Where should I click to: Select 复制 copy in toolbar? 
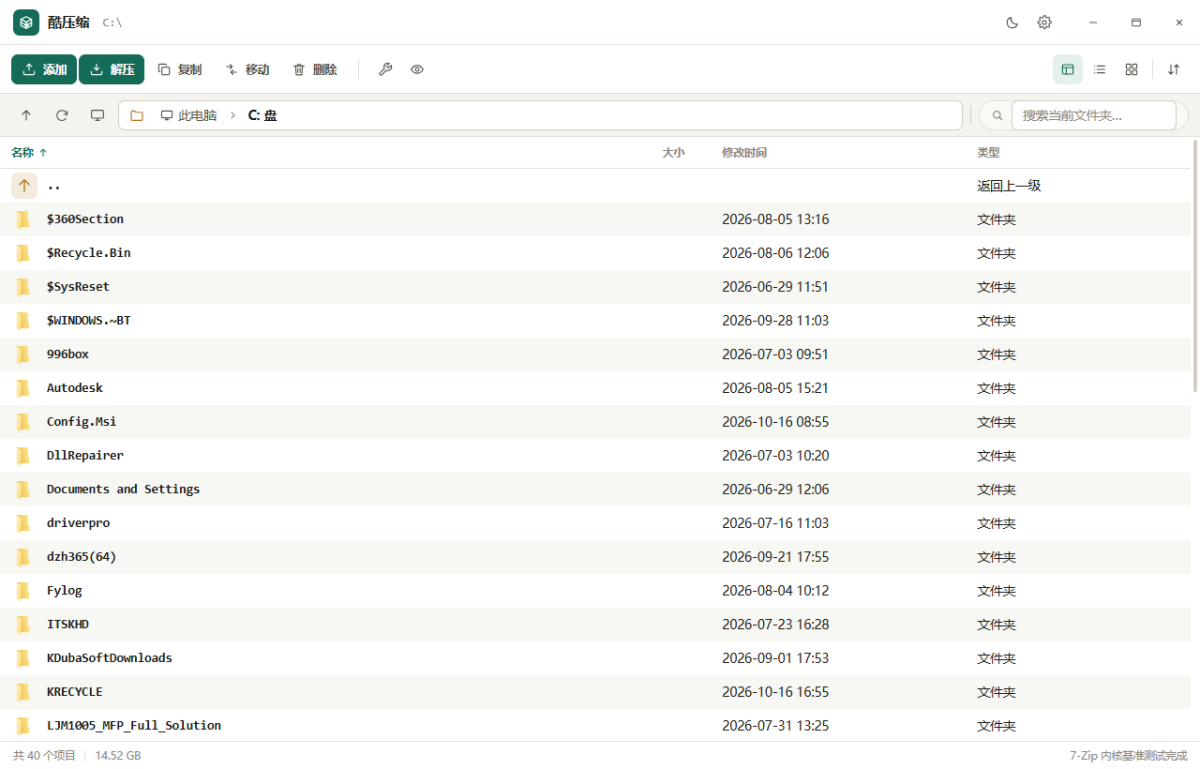tap(180, 69)
